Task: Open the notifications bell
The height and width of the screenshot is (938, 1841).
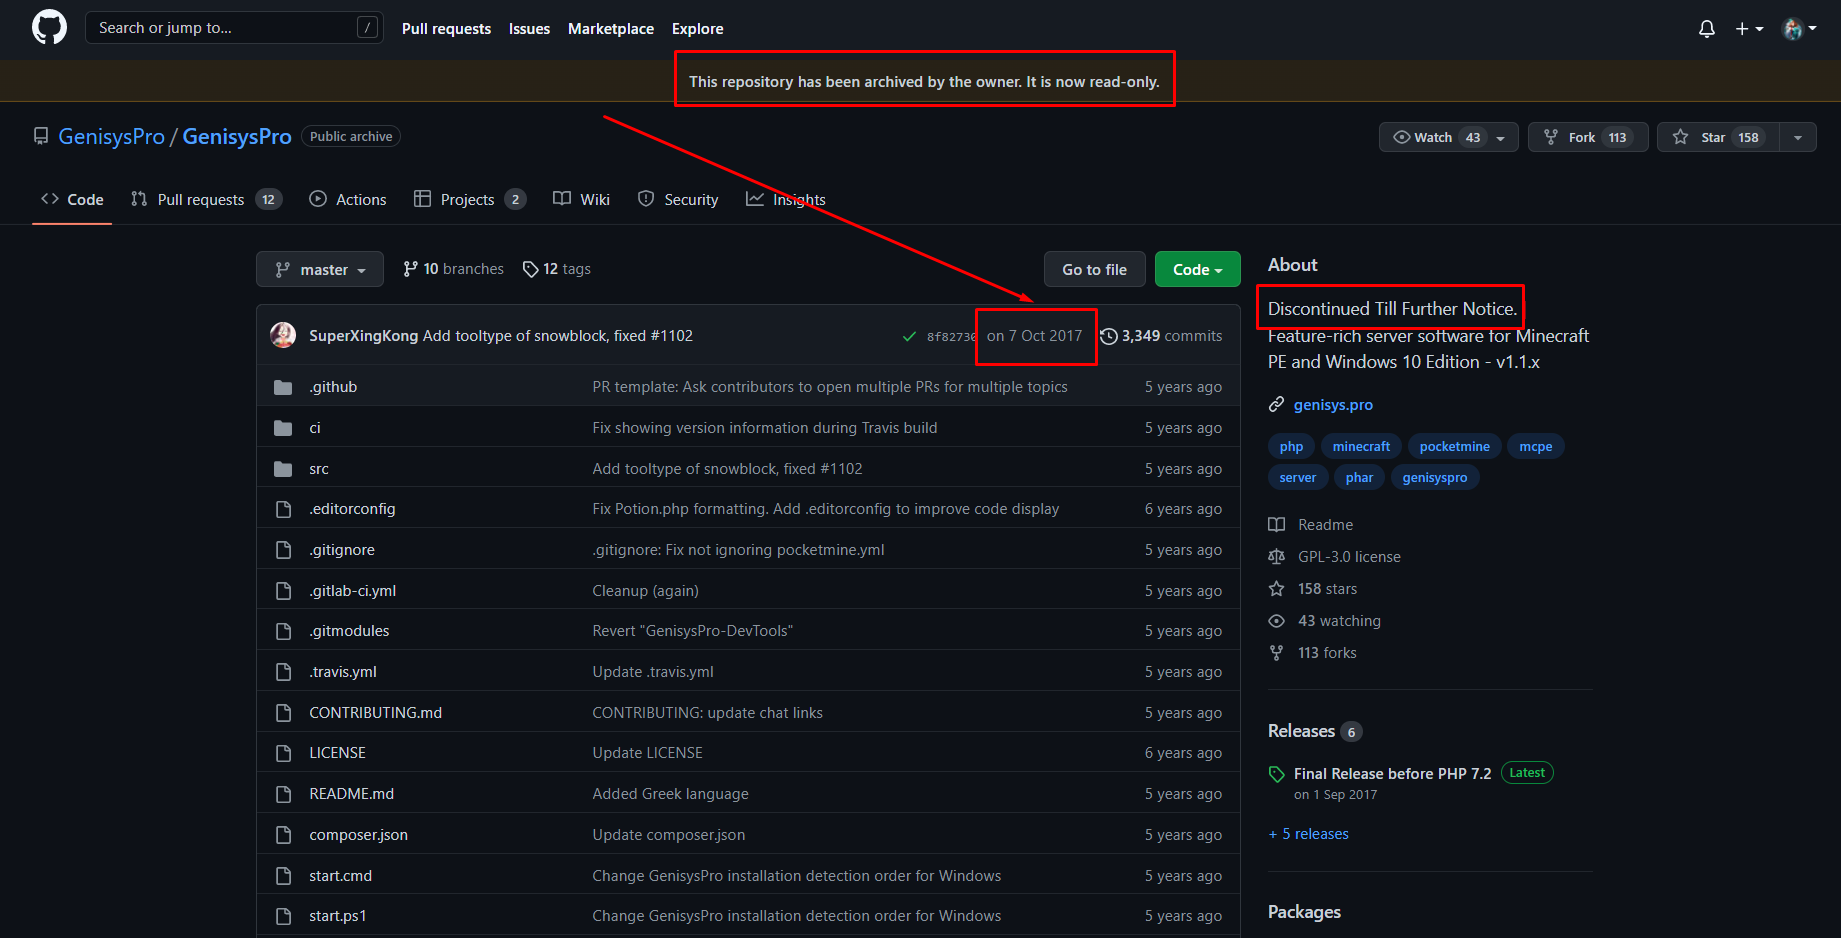Action: pyautogui.click(x=1706, y=29)
